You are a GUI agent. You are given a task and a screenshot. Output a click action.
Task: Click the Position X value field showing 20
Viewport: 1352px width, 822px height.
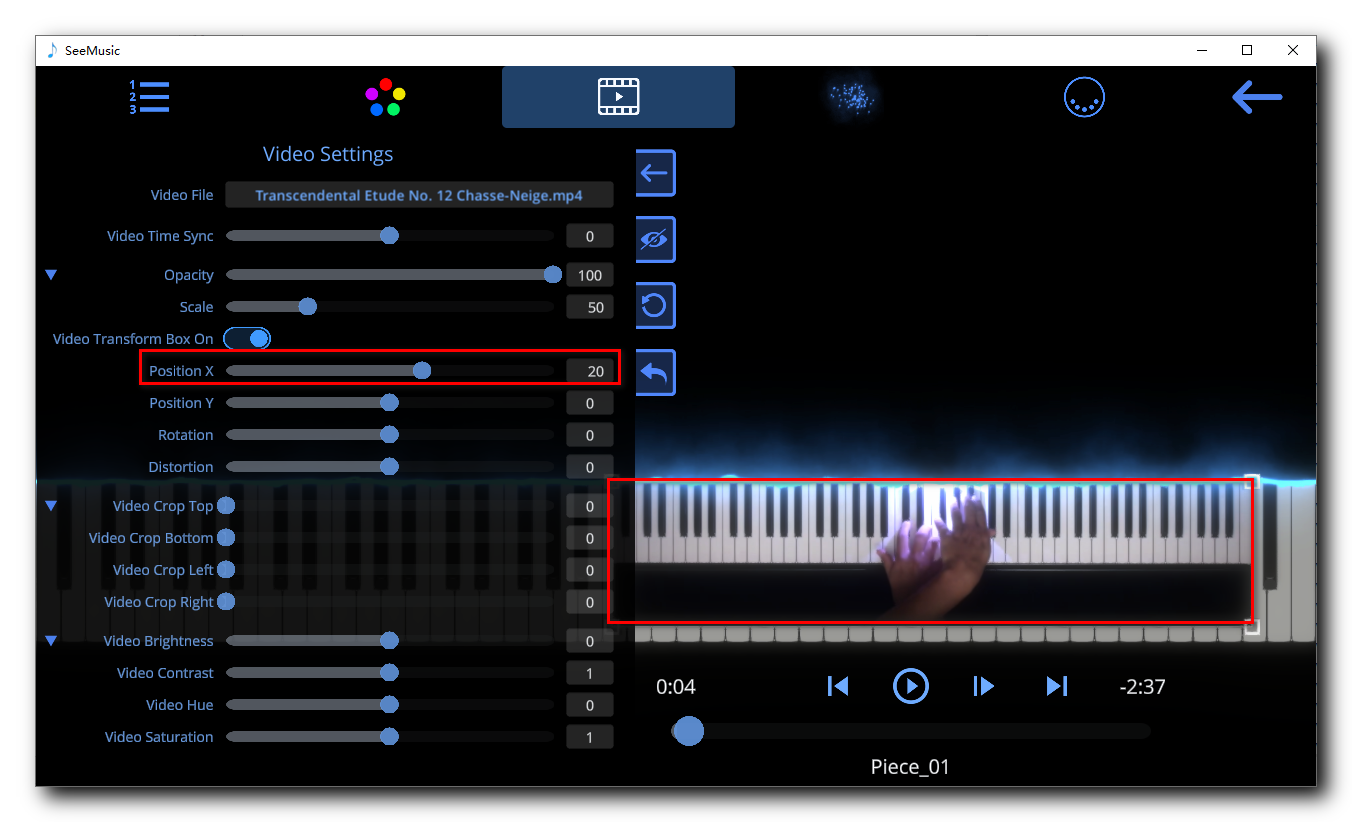pos(590,371)
